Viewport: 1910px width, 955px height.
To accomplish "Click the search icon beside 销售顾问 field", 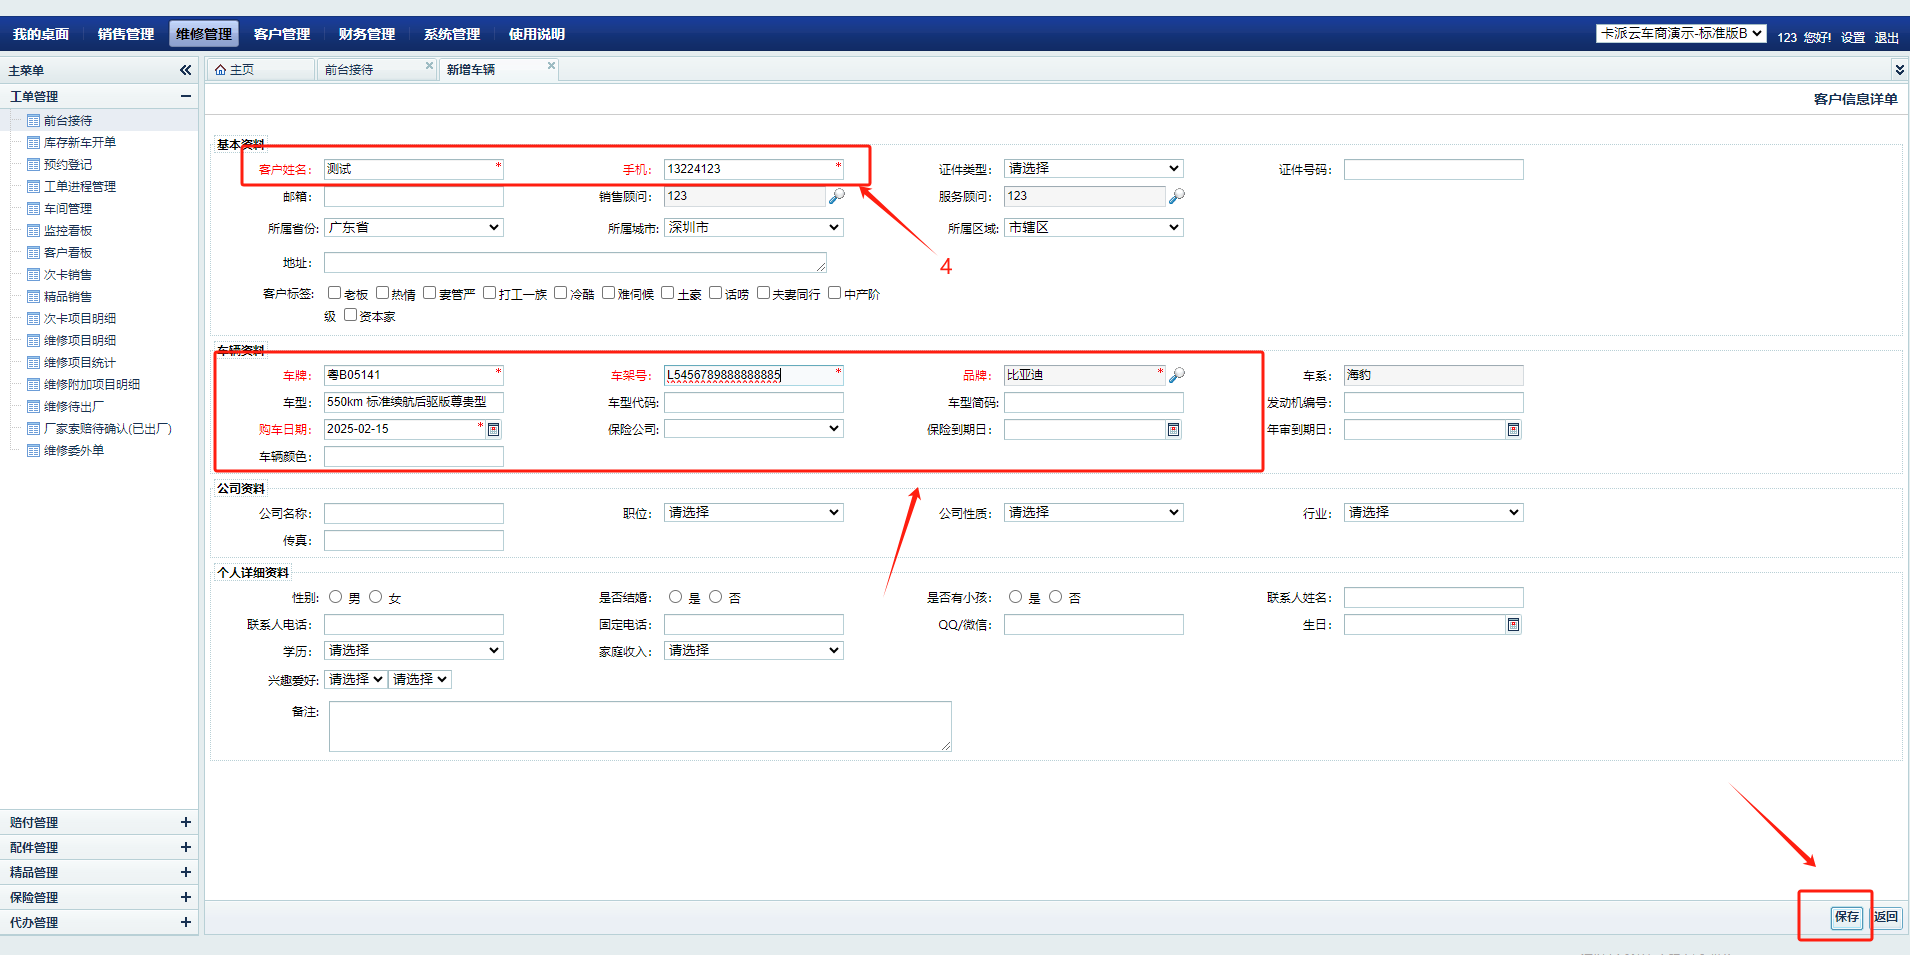I will click(x=837, y=196).
